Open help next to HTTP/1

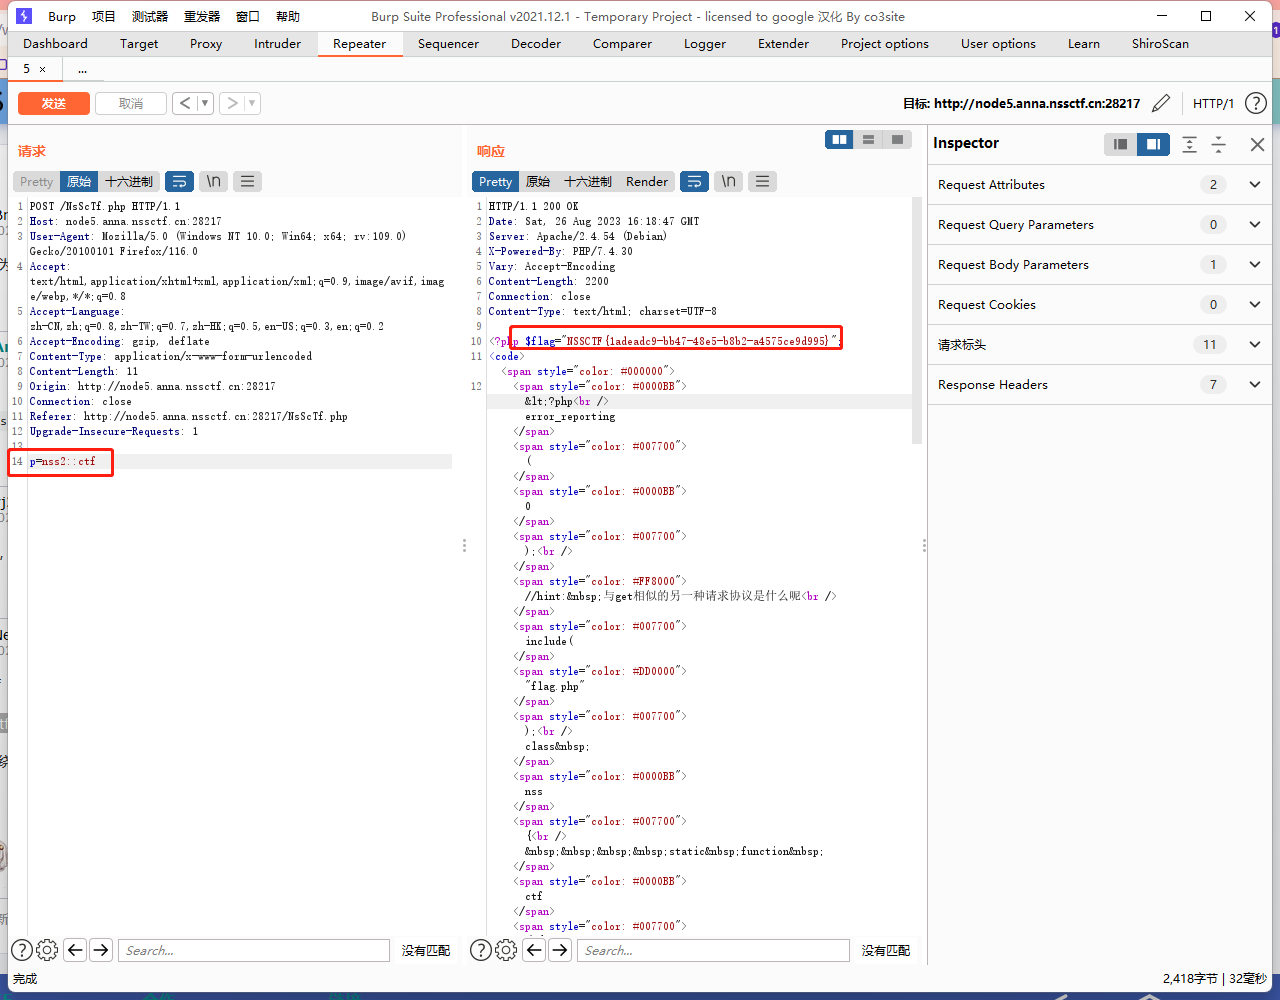(1256, 103)
